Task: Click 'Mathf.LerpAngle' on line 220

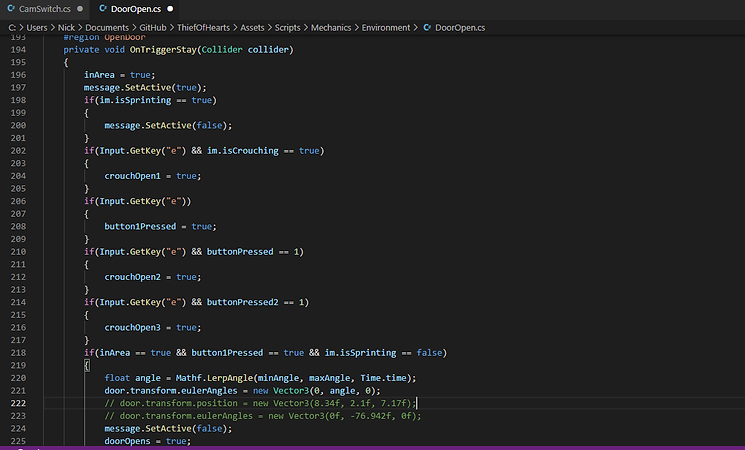Action: tap(214, 378)
